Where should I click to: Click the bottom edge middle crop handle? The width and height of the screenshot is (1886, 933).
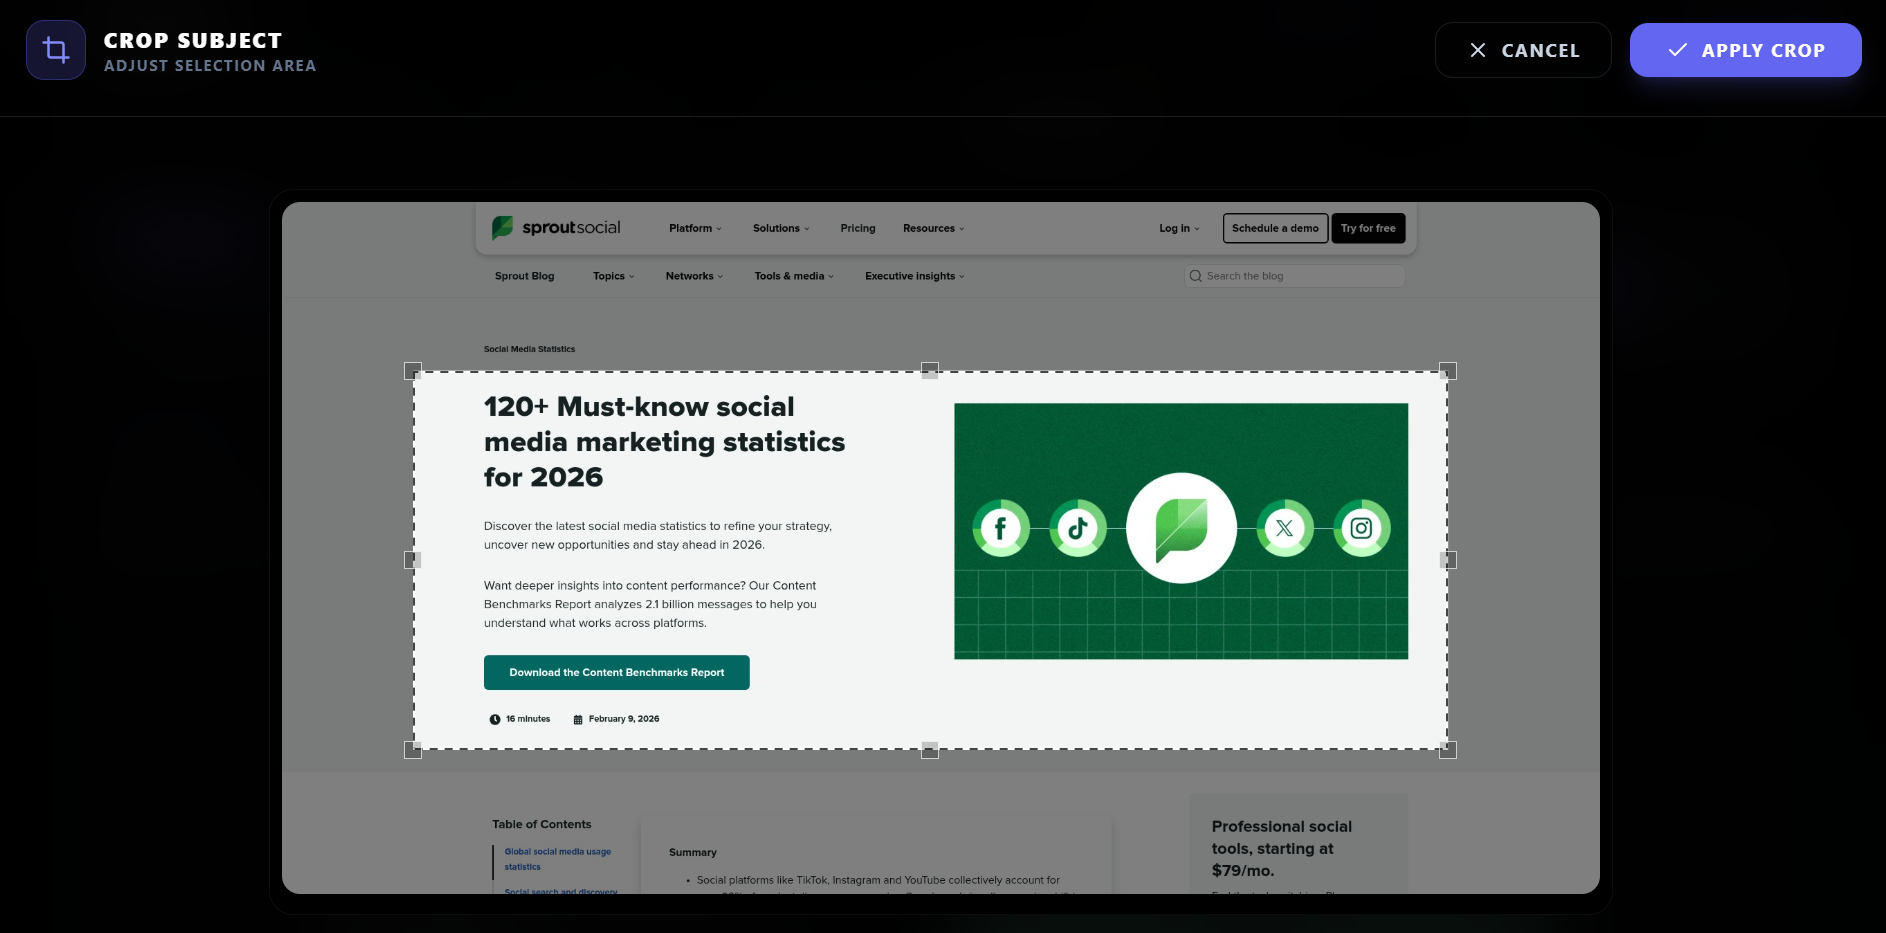coord(930,750)
